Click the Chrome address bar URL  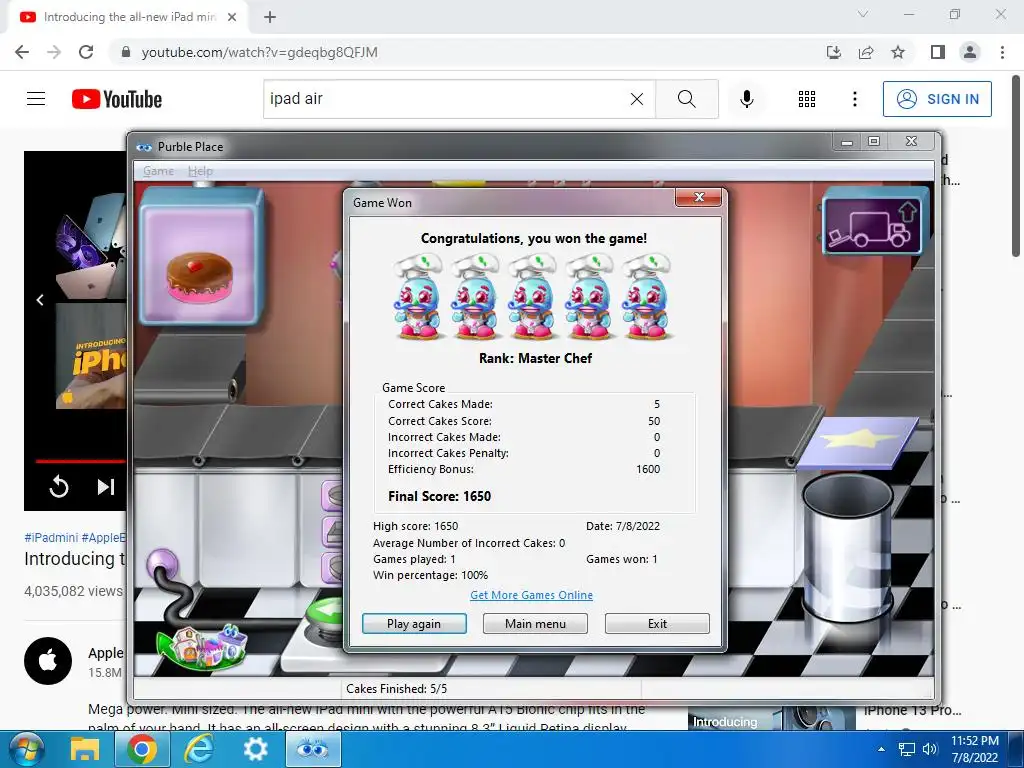pyautogui.click(x=259, y=52)
